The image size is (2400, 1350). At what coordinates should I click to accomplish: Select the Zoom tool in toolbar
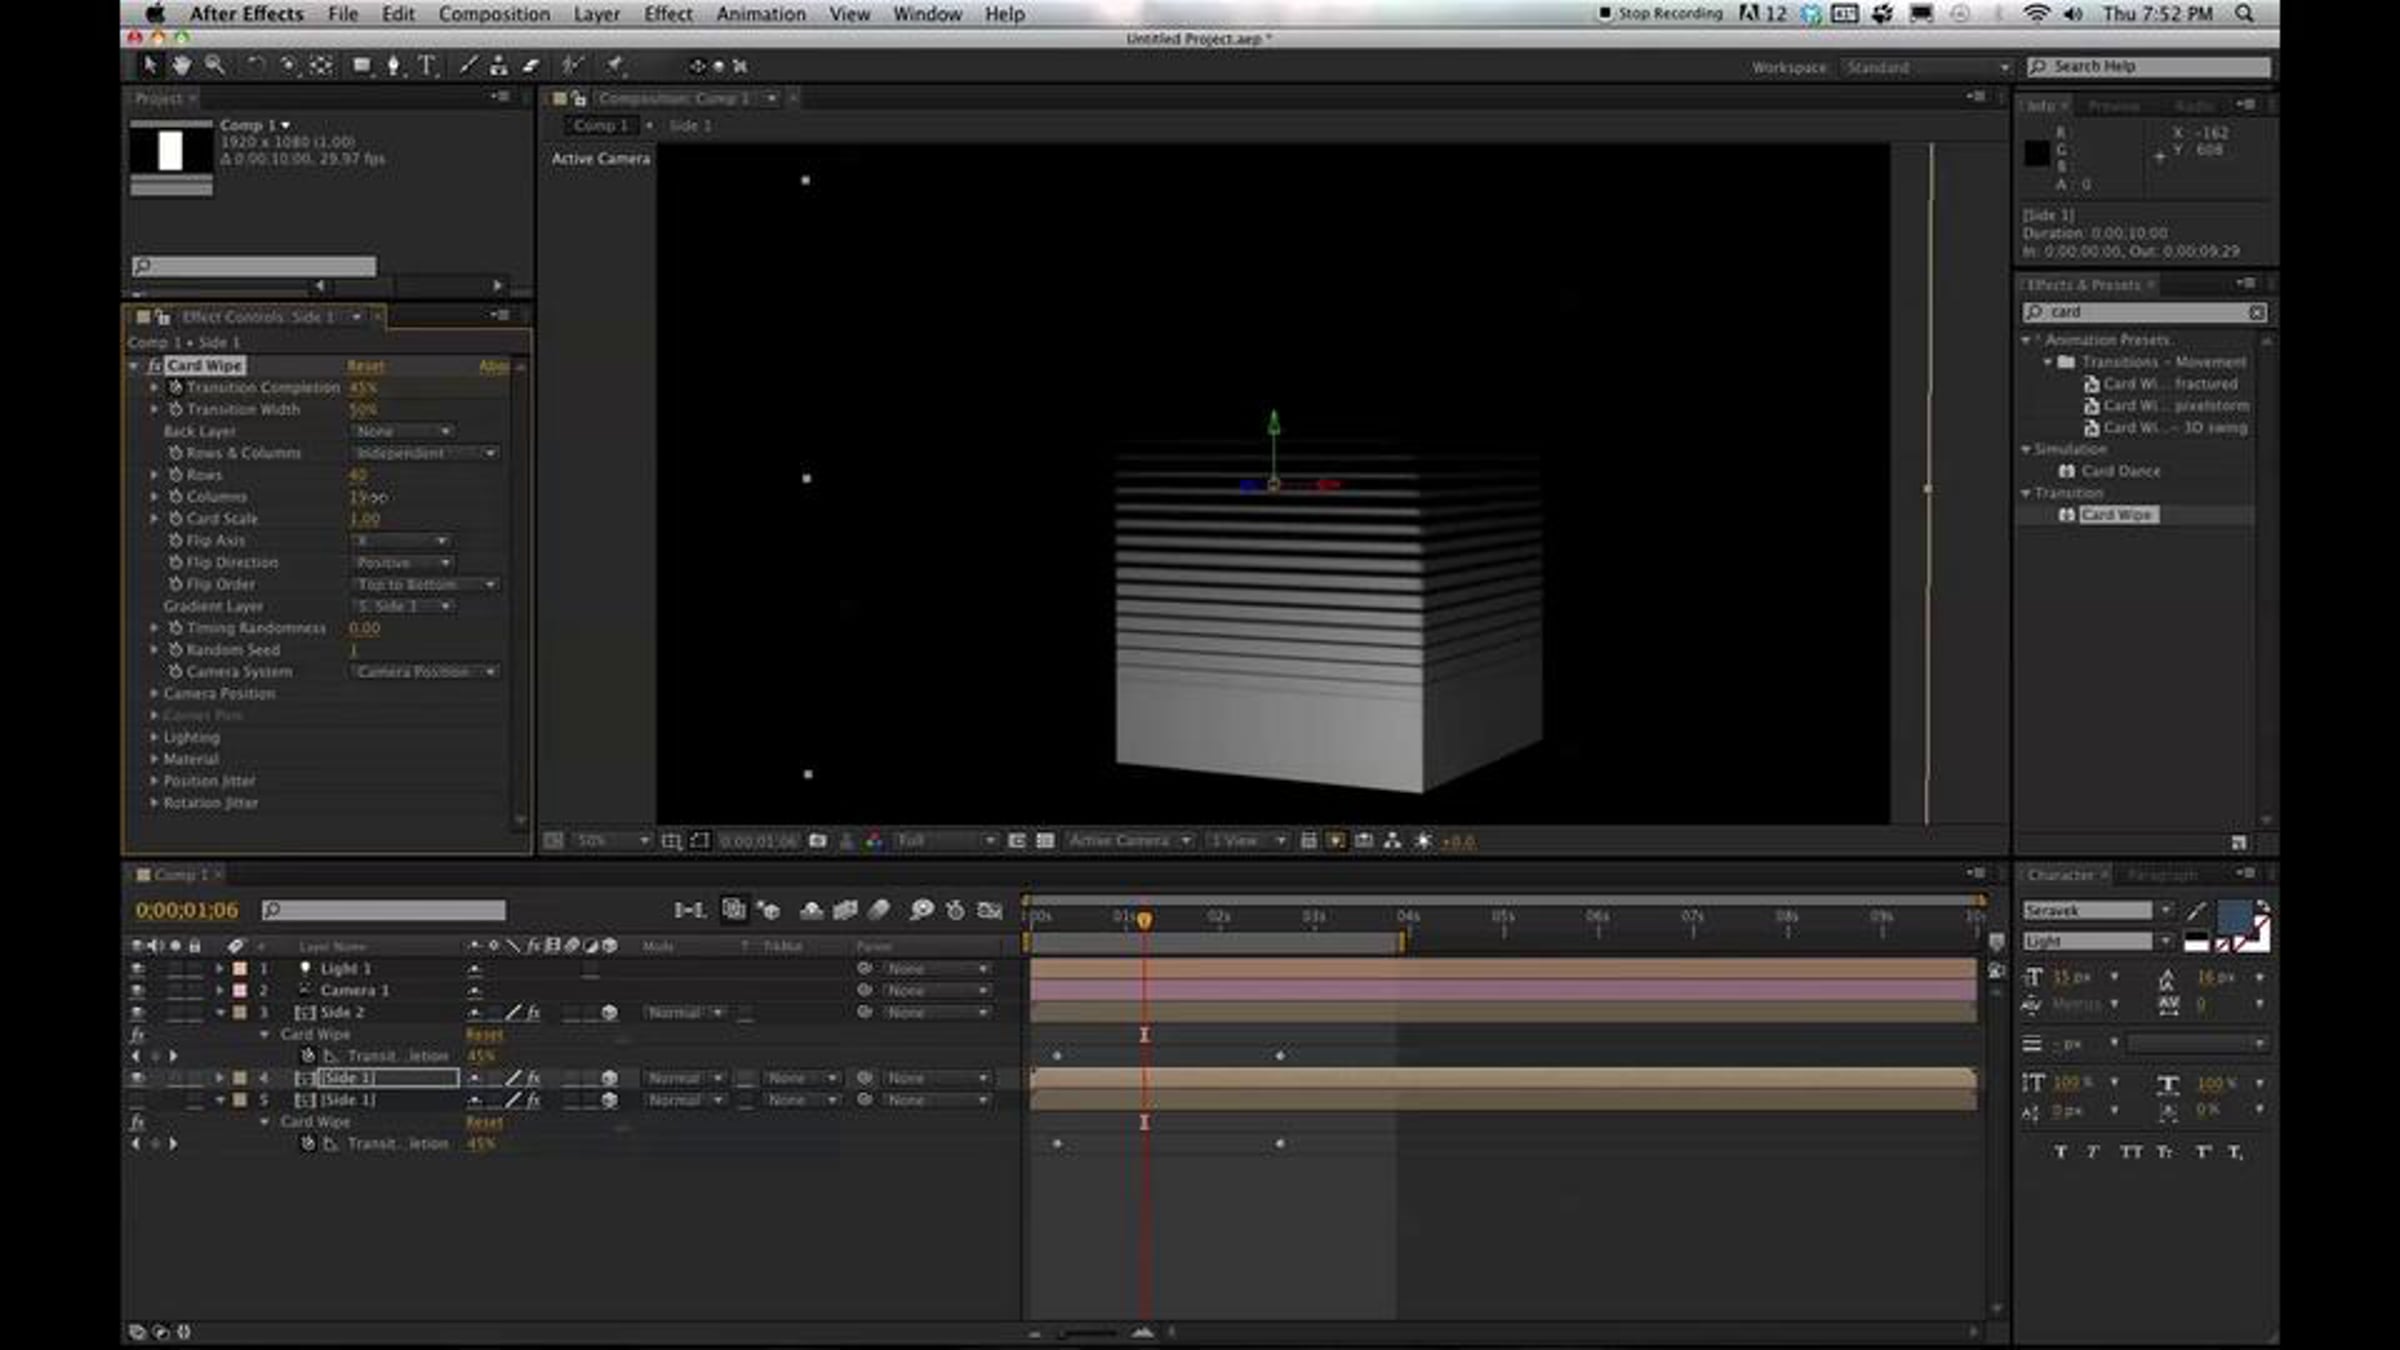214,66
